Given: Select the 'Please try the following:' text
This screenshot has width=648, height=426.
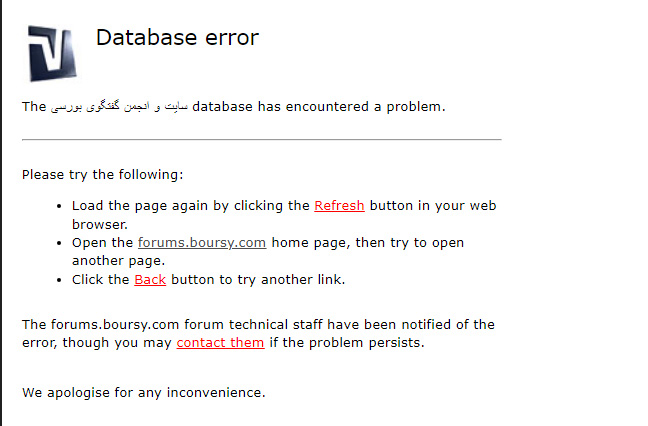Looking at the screenshot, I should tap(102, 174).
